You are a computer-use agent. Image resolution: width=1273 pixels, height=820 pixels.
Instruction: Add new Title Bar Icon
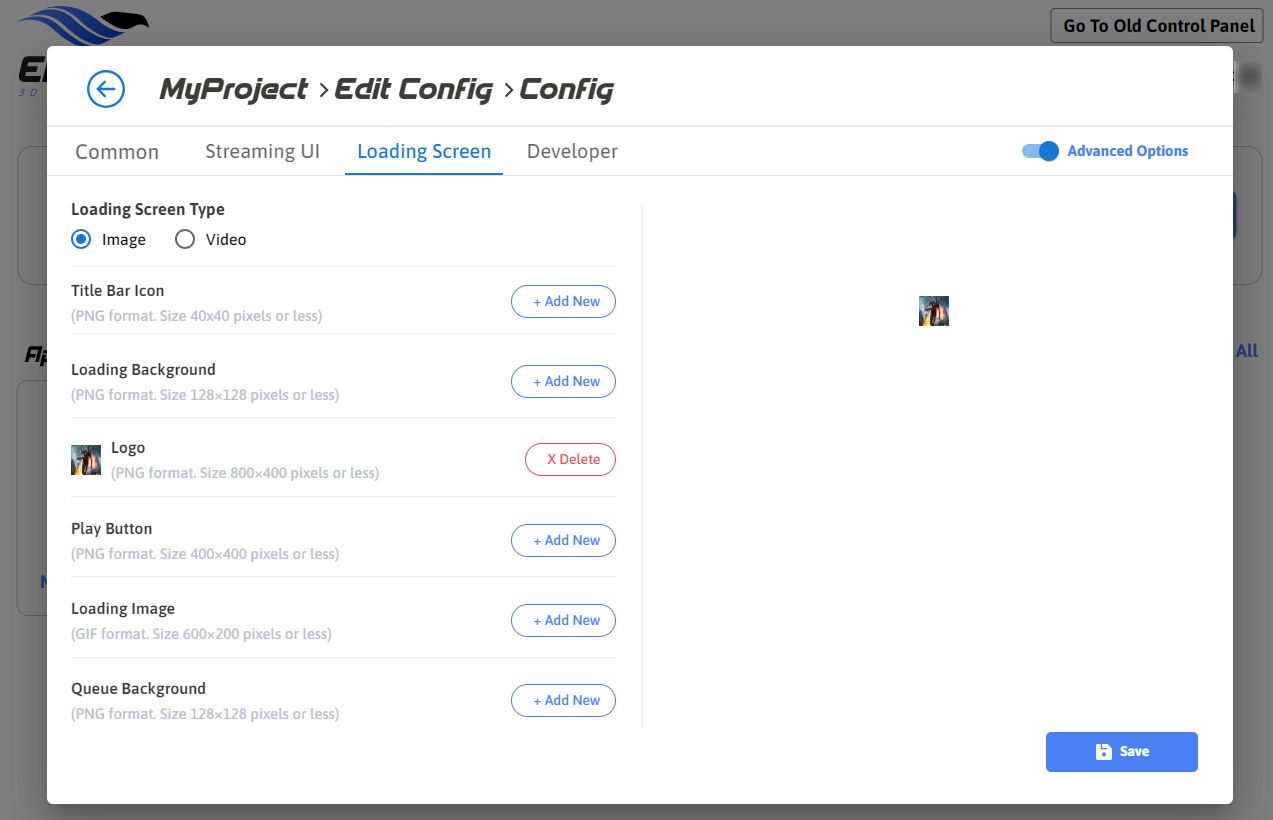tap(563, 302)
